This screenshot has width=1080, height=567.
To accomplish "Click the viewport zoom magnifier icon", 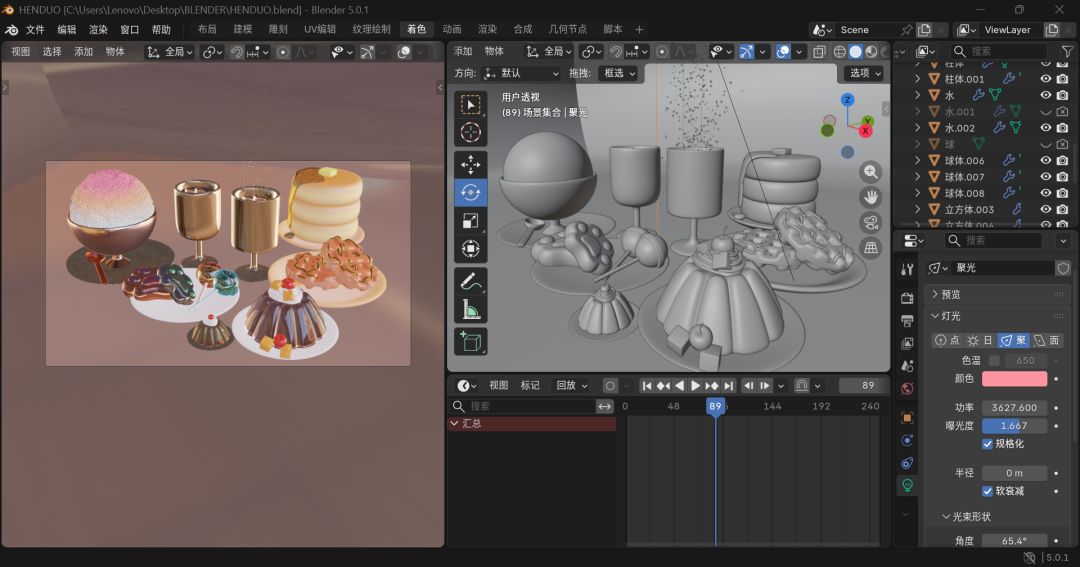I will [x=871, y=172].
